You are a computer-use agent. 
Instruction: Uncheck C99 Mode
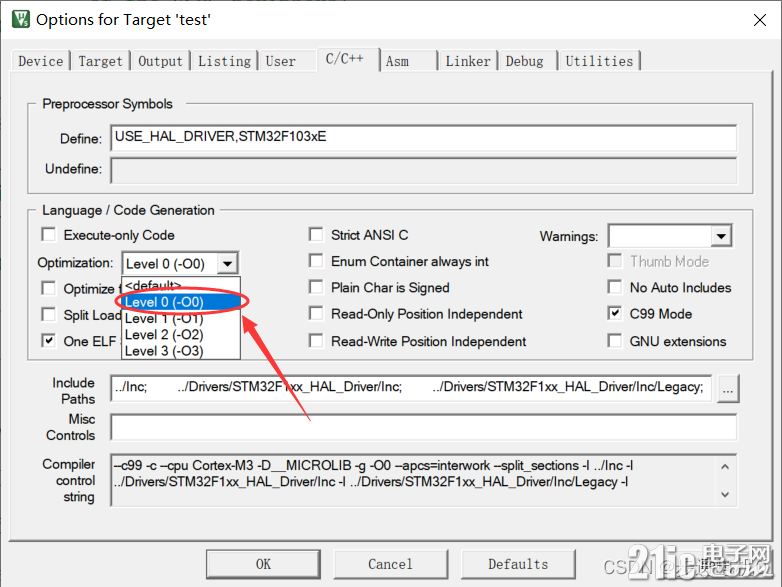[615, 313]
